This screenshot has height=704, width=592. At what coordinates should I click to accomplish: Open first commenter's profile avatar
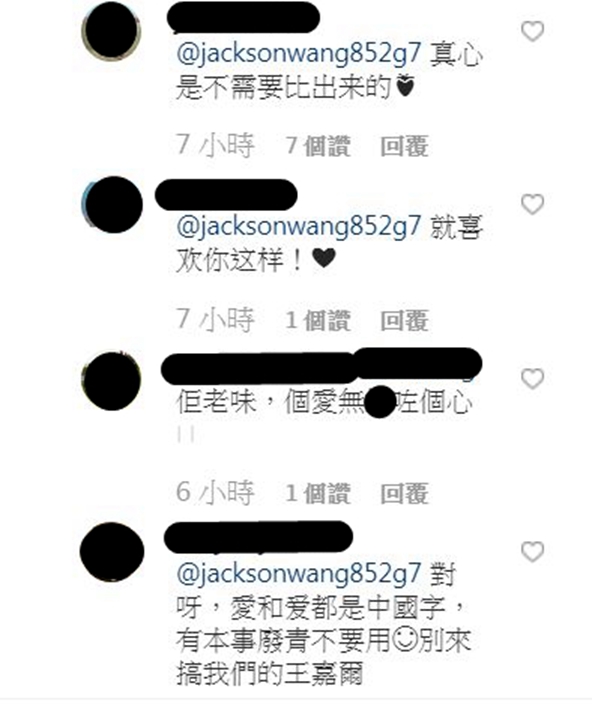point(111,31)
